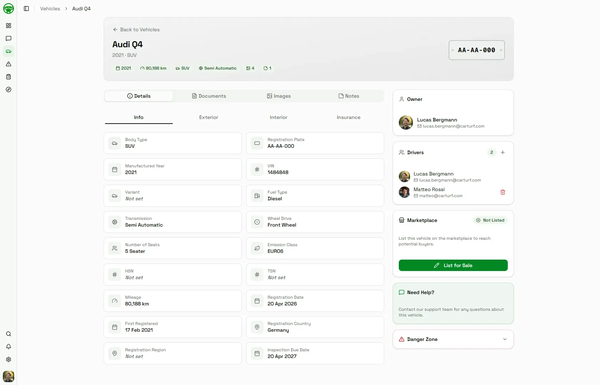Expand the Danger Zone section

pyautogui.click(x=453, y=339)
